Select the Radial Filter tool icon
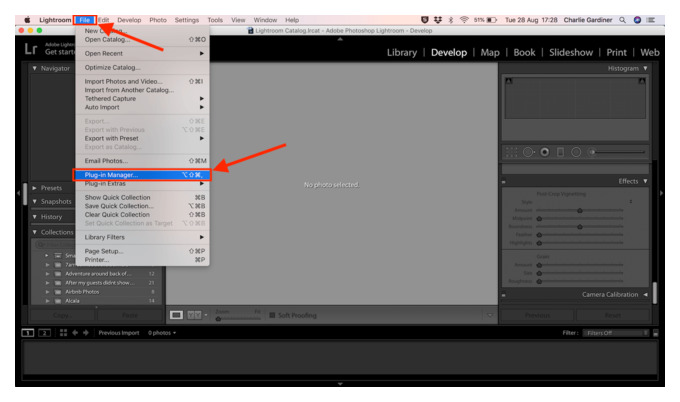Image resolution: width=680 pixels, height=402 pixels. pos(576,152)
